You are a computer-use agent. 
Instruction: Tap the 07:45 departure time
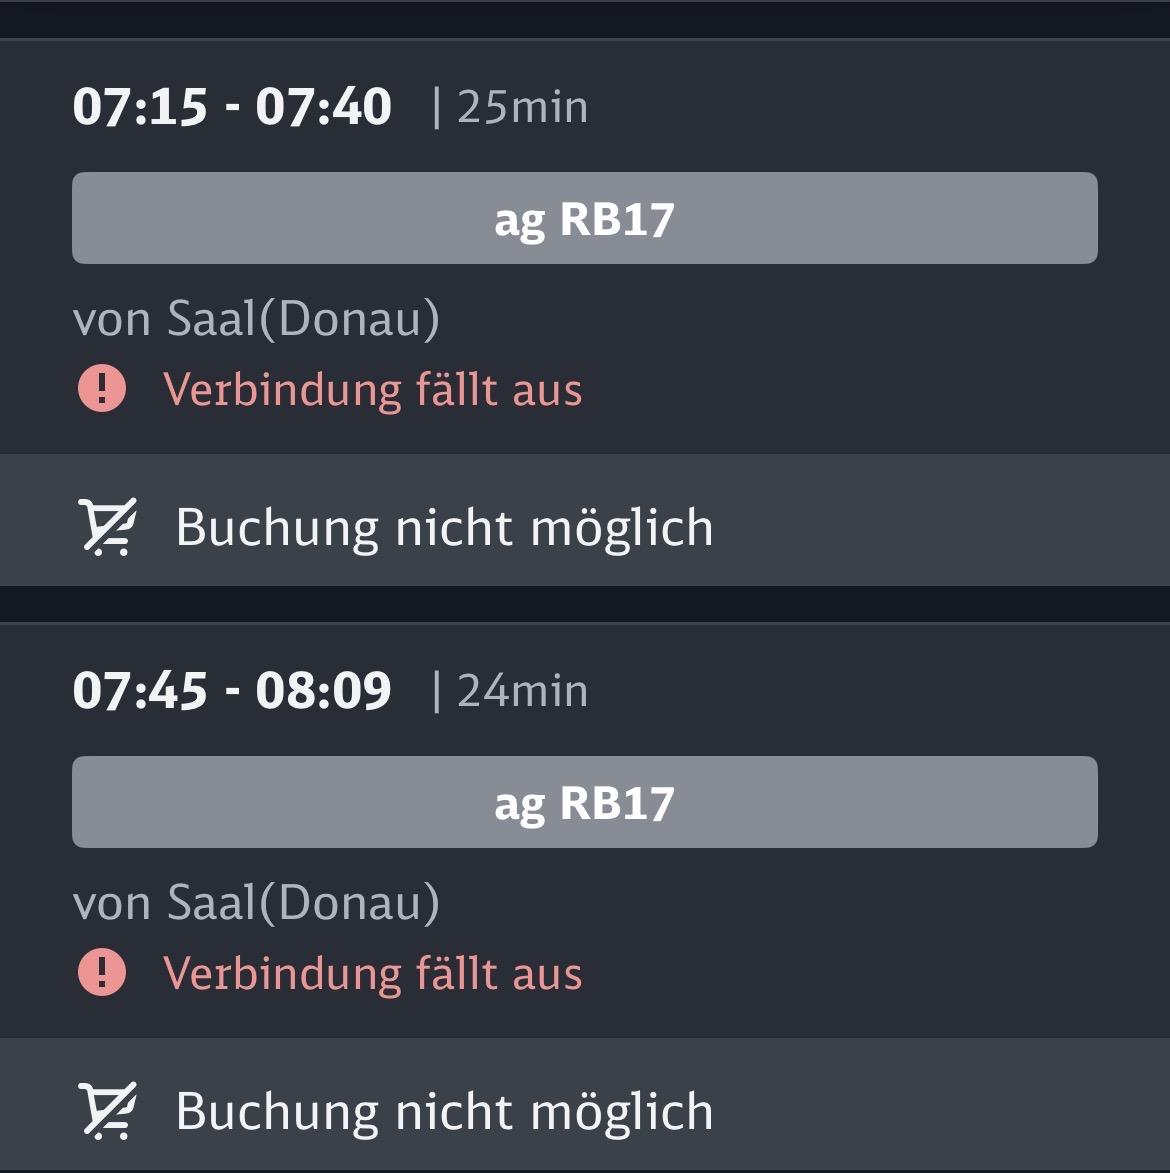coord(140,691)
